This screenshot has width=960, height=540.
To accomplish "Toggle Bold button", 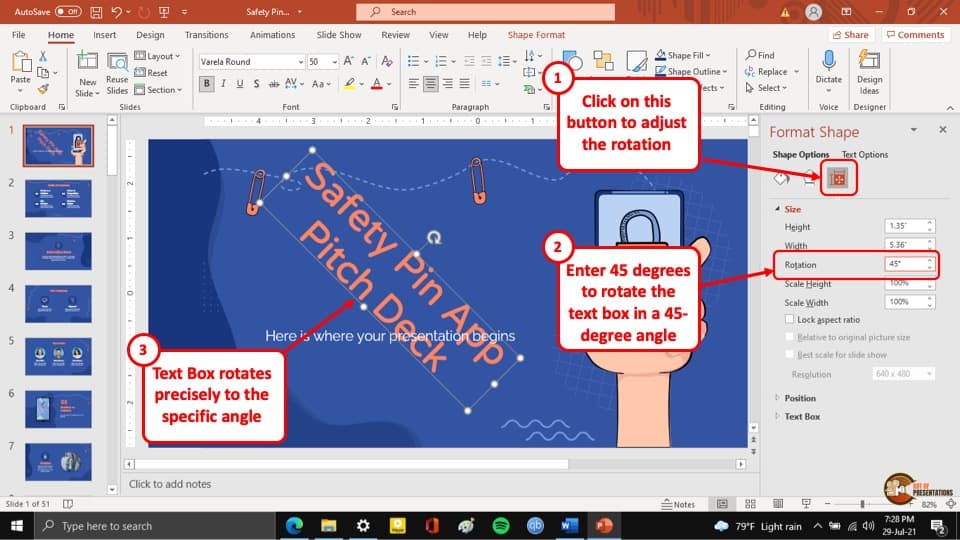I will pyautogui.click(x=206, y=84).
